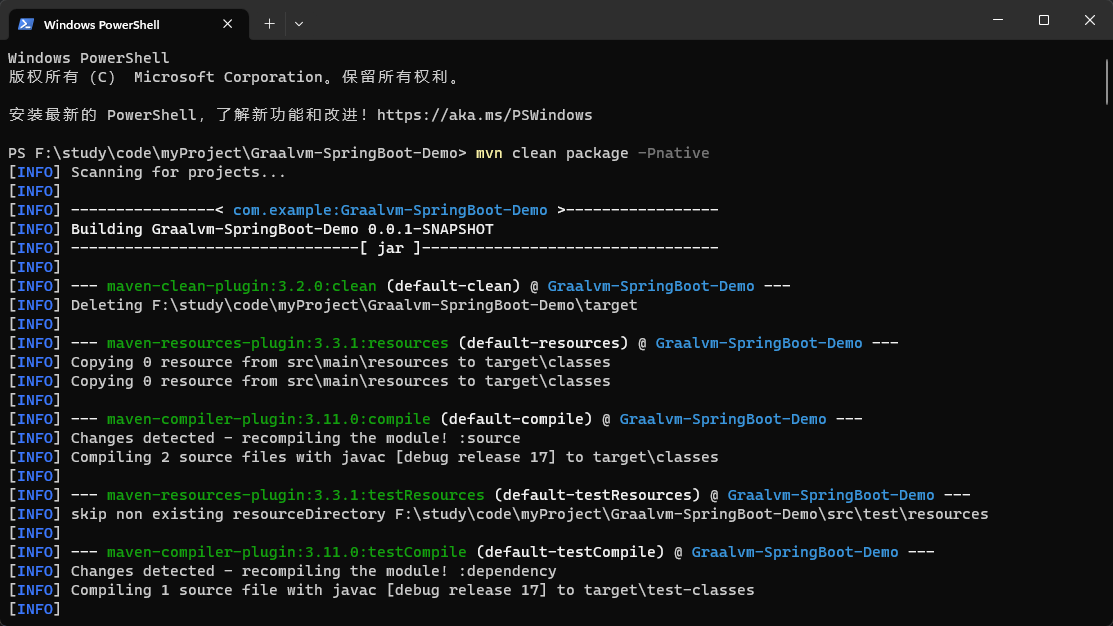Expand the new tab profile dropdown
Viewport: 1113px width, 626px height.
click(x=299, y=24)
